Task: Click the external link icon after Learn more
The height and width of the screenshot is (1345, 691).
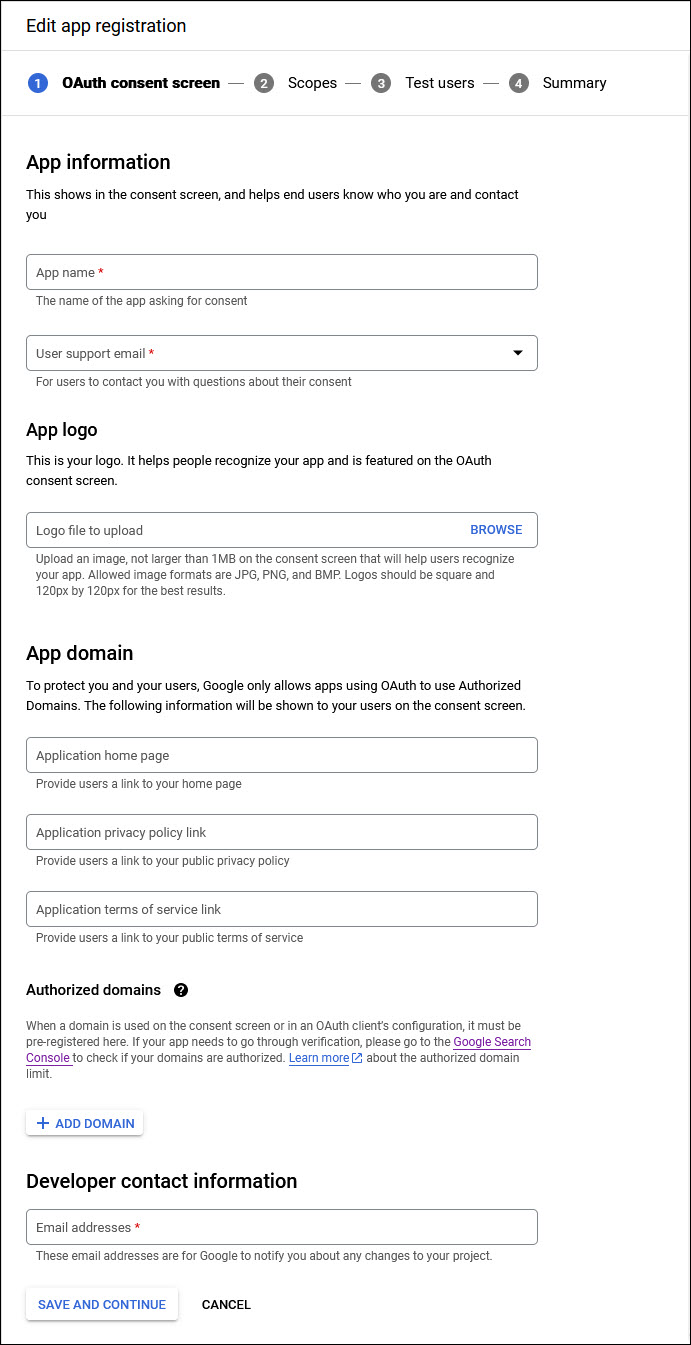Action: [x=357, y=1058]
